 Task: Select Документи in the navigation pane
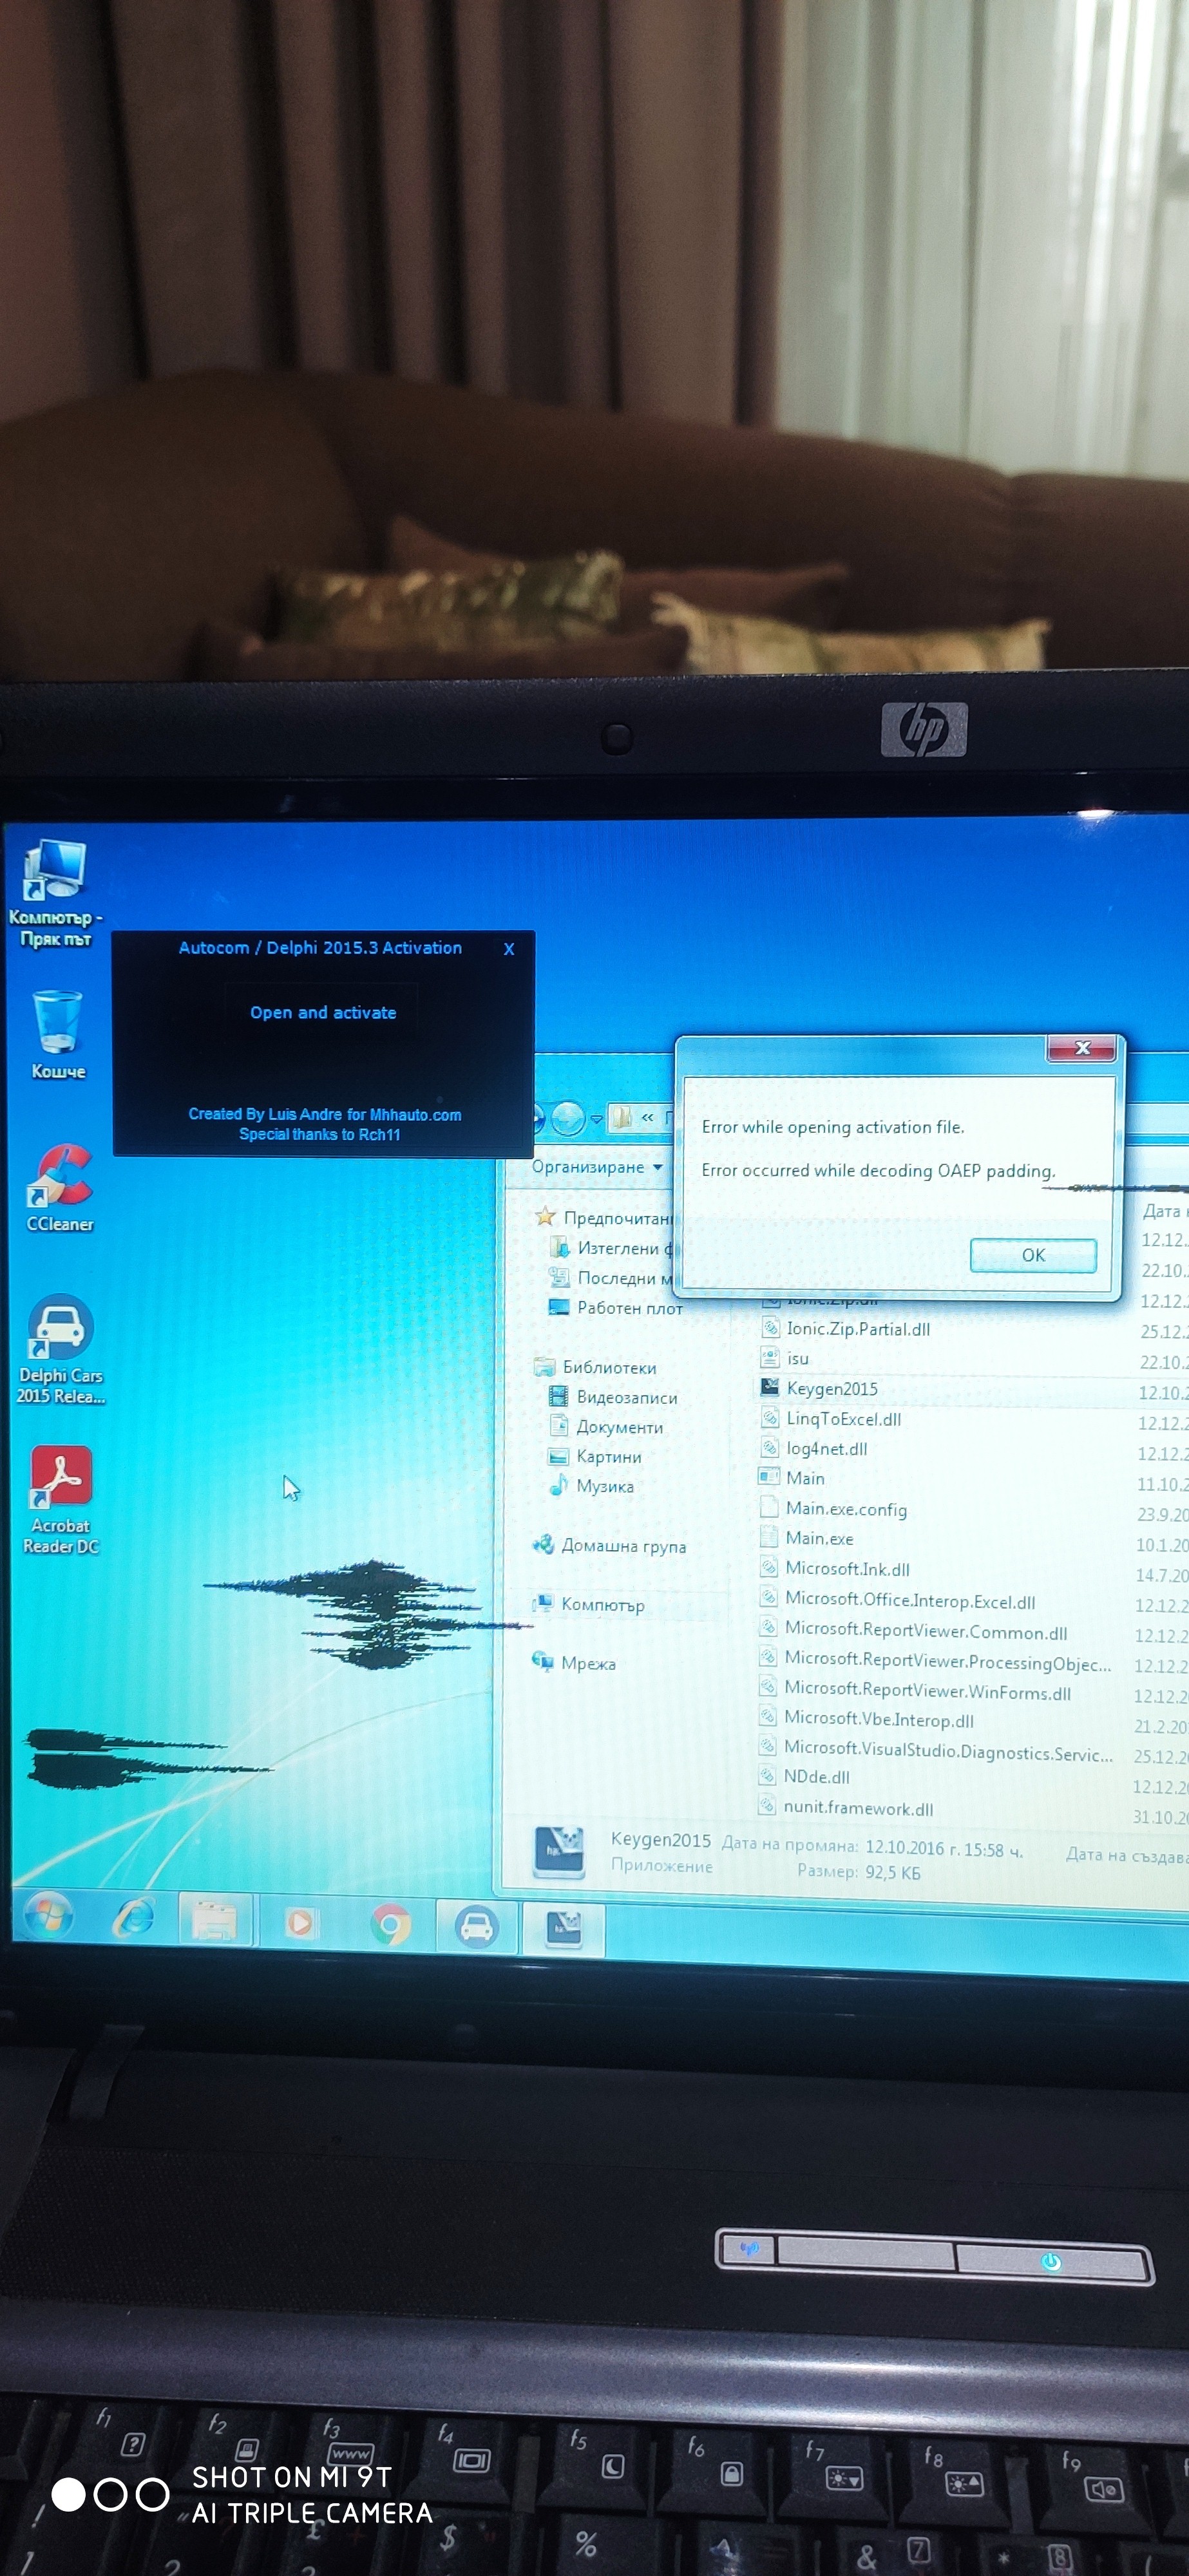coord(619,1427)
